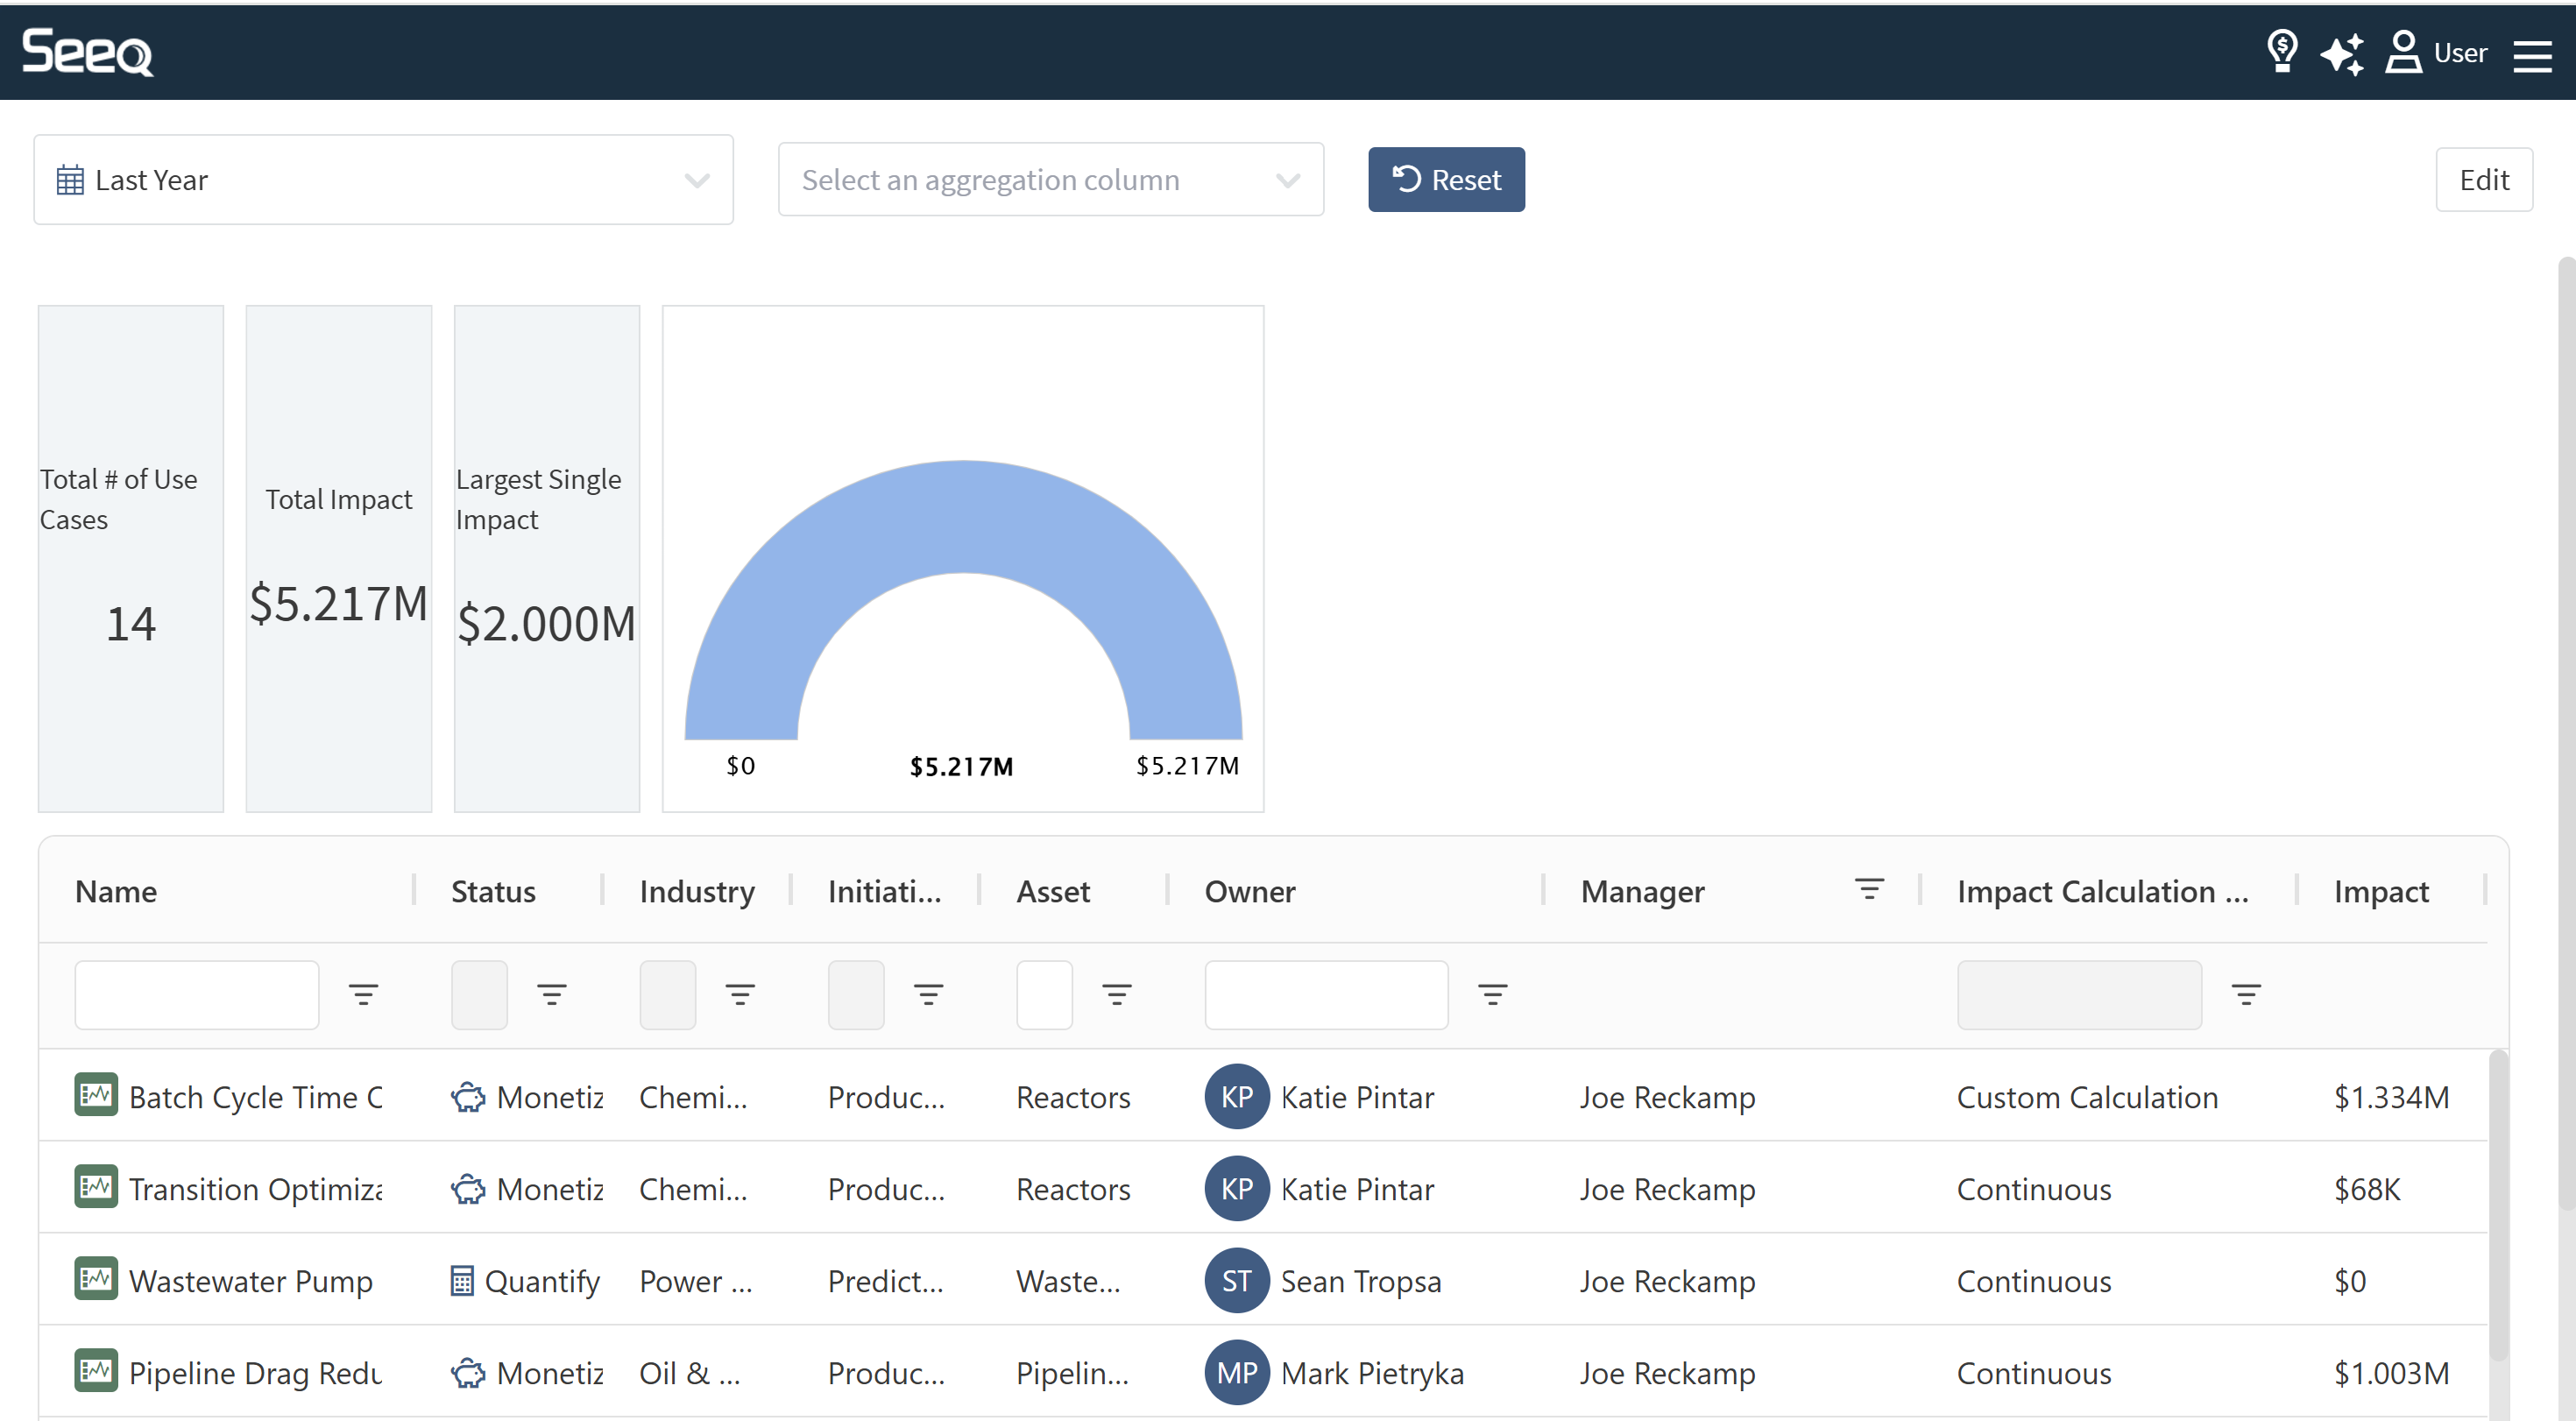Click filter icon beside Owner filter box
This screenshot has width=2576, height=1421.
click(x=1492, y=994)
